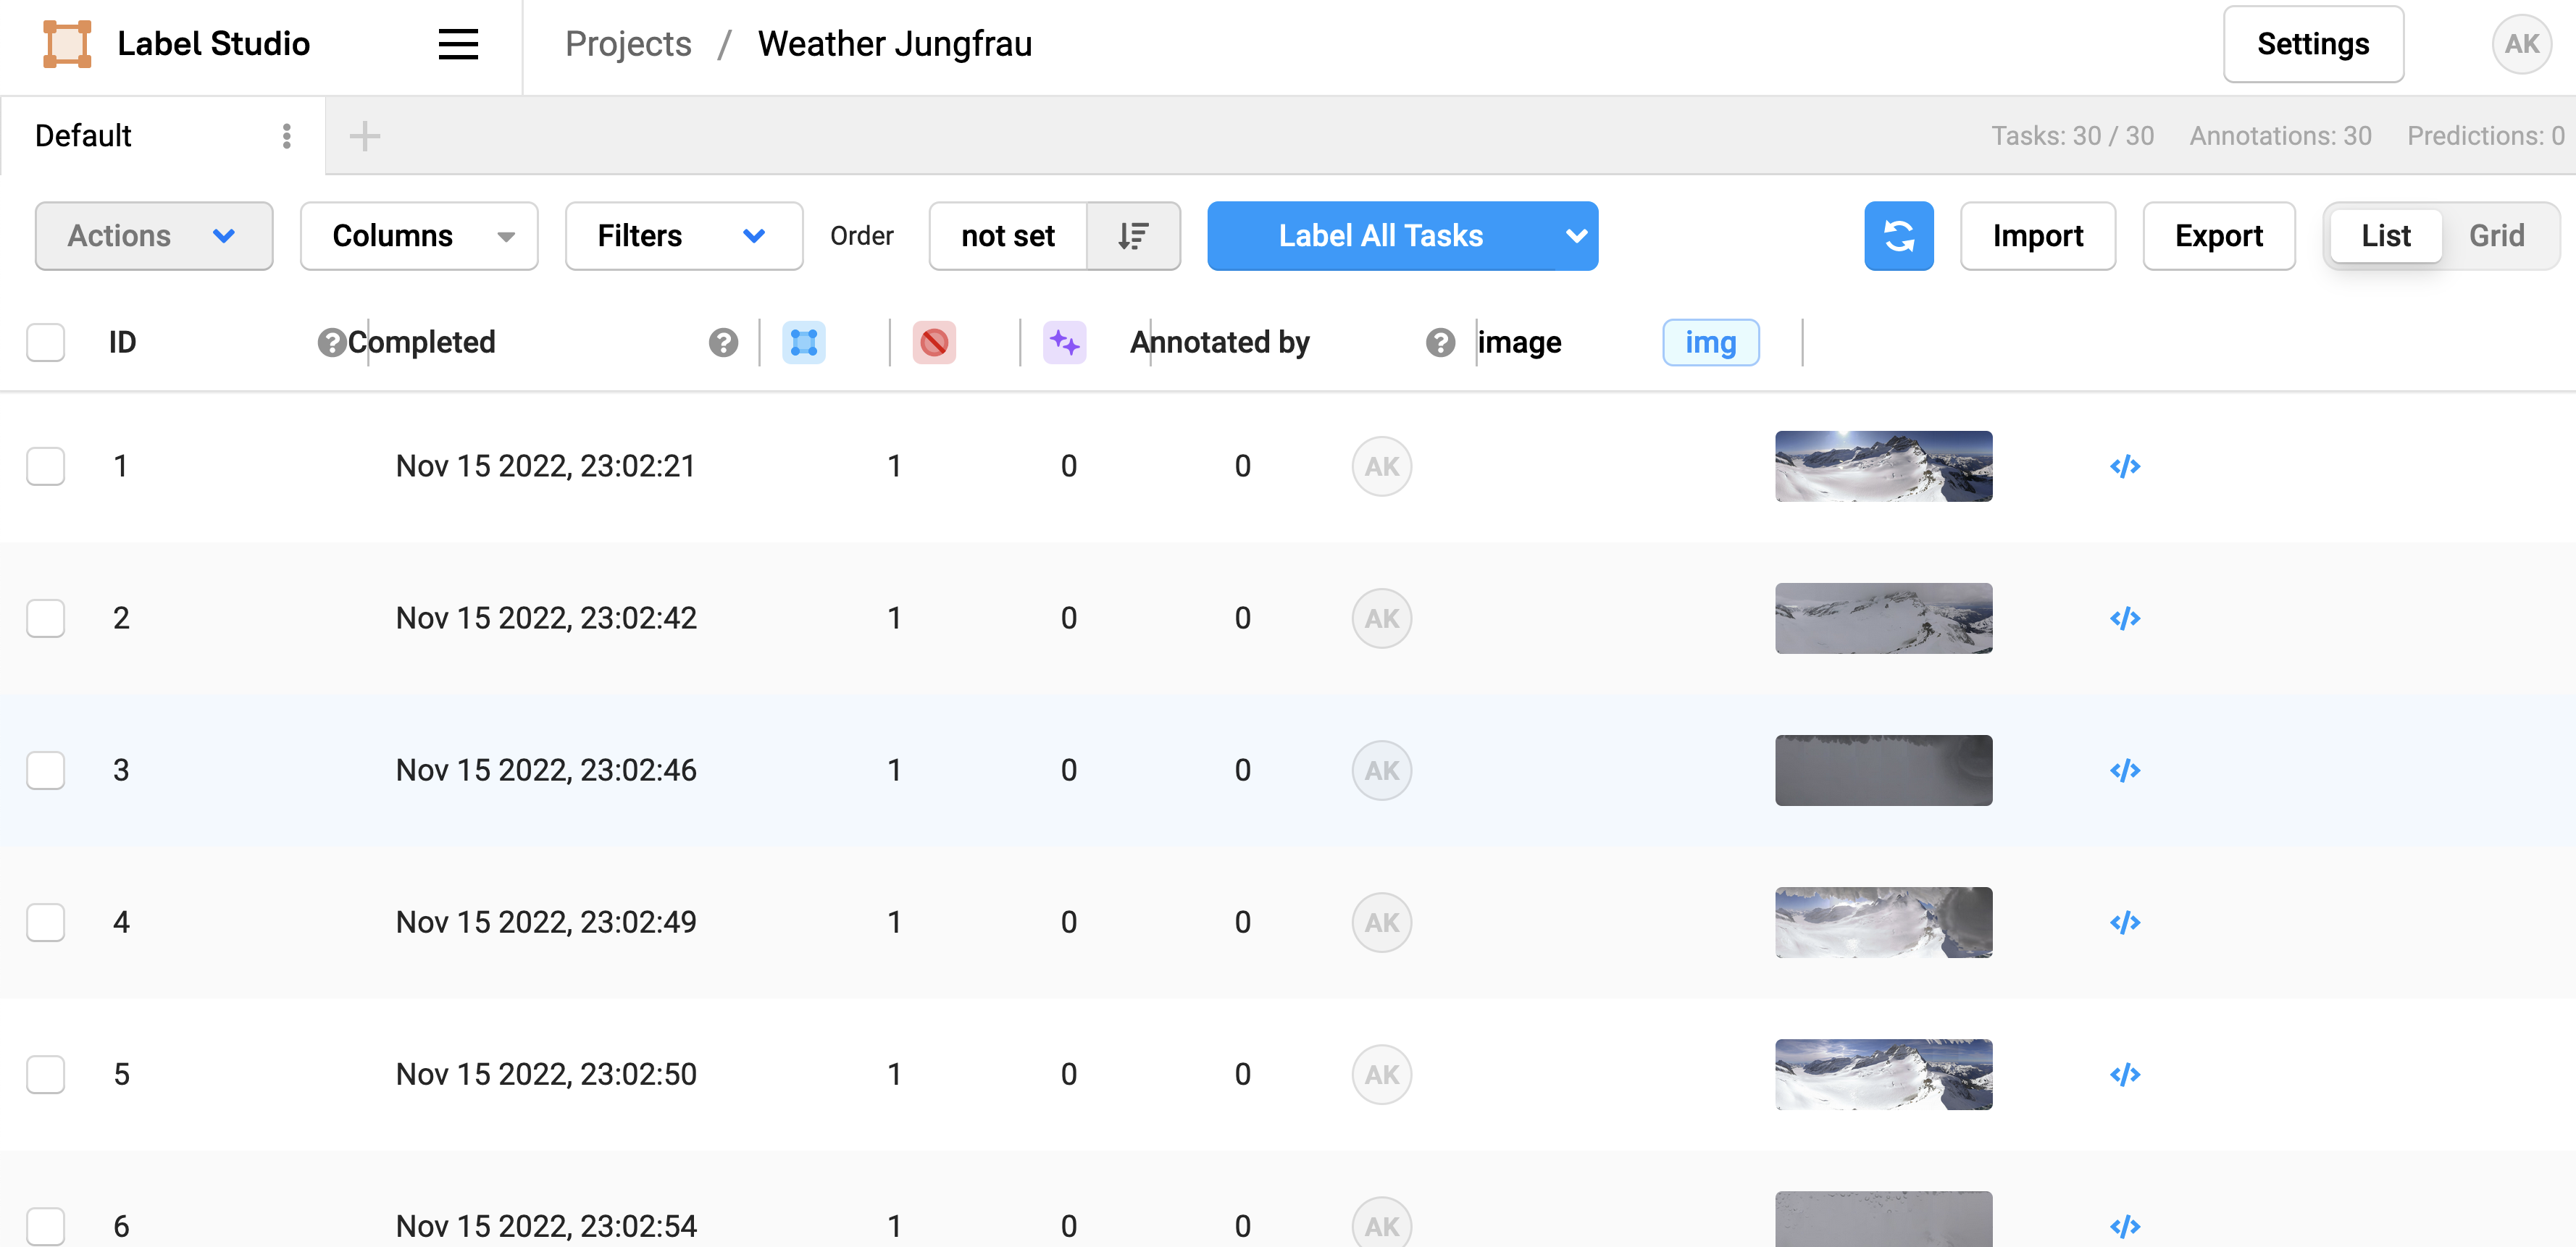This screenshot has height=1247, width=2576.
Task: Add a new tab with plus icon
Action: tap(365, 136)
